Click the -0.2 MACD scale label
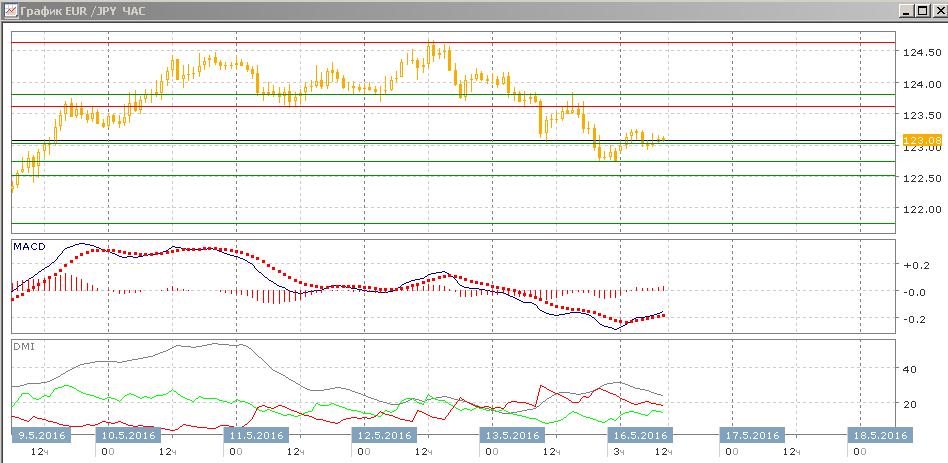 pyautogui.click(x=917, y=319)
